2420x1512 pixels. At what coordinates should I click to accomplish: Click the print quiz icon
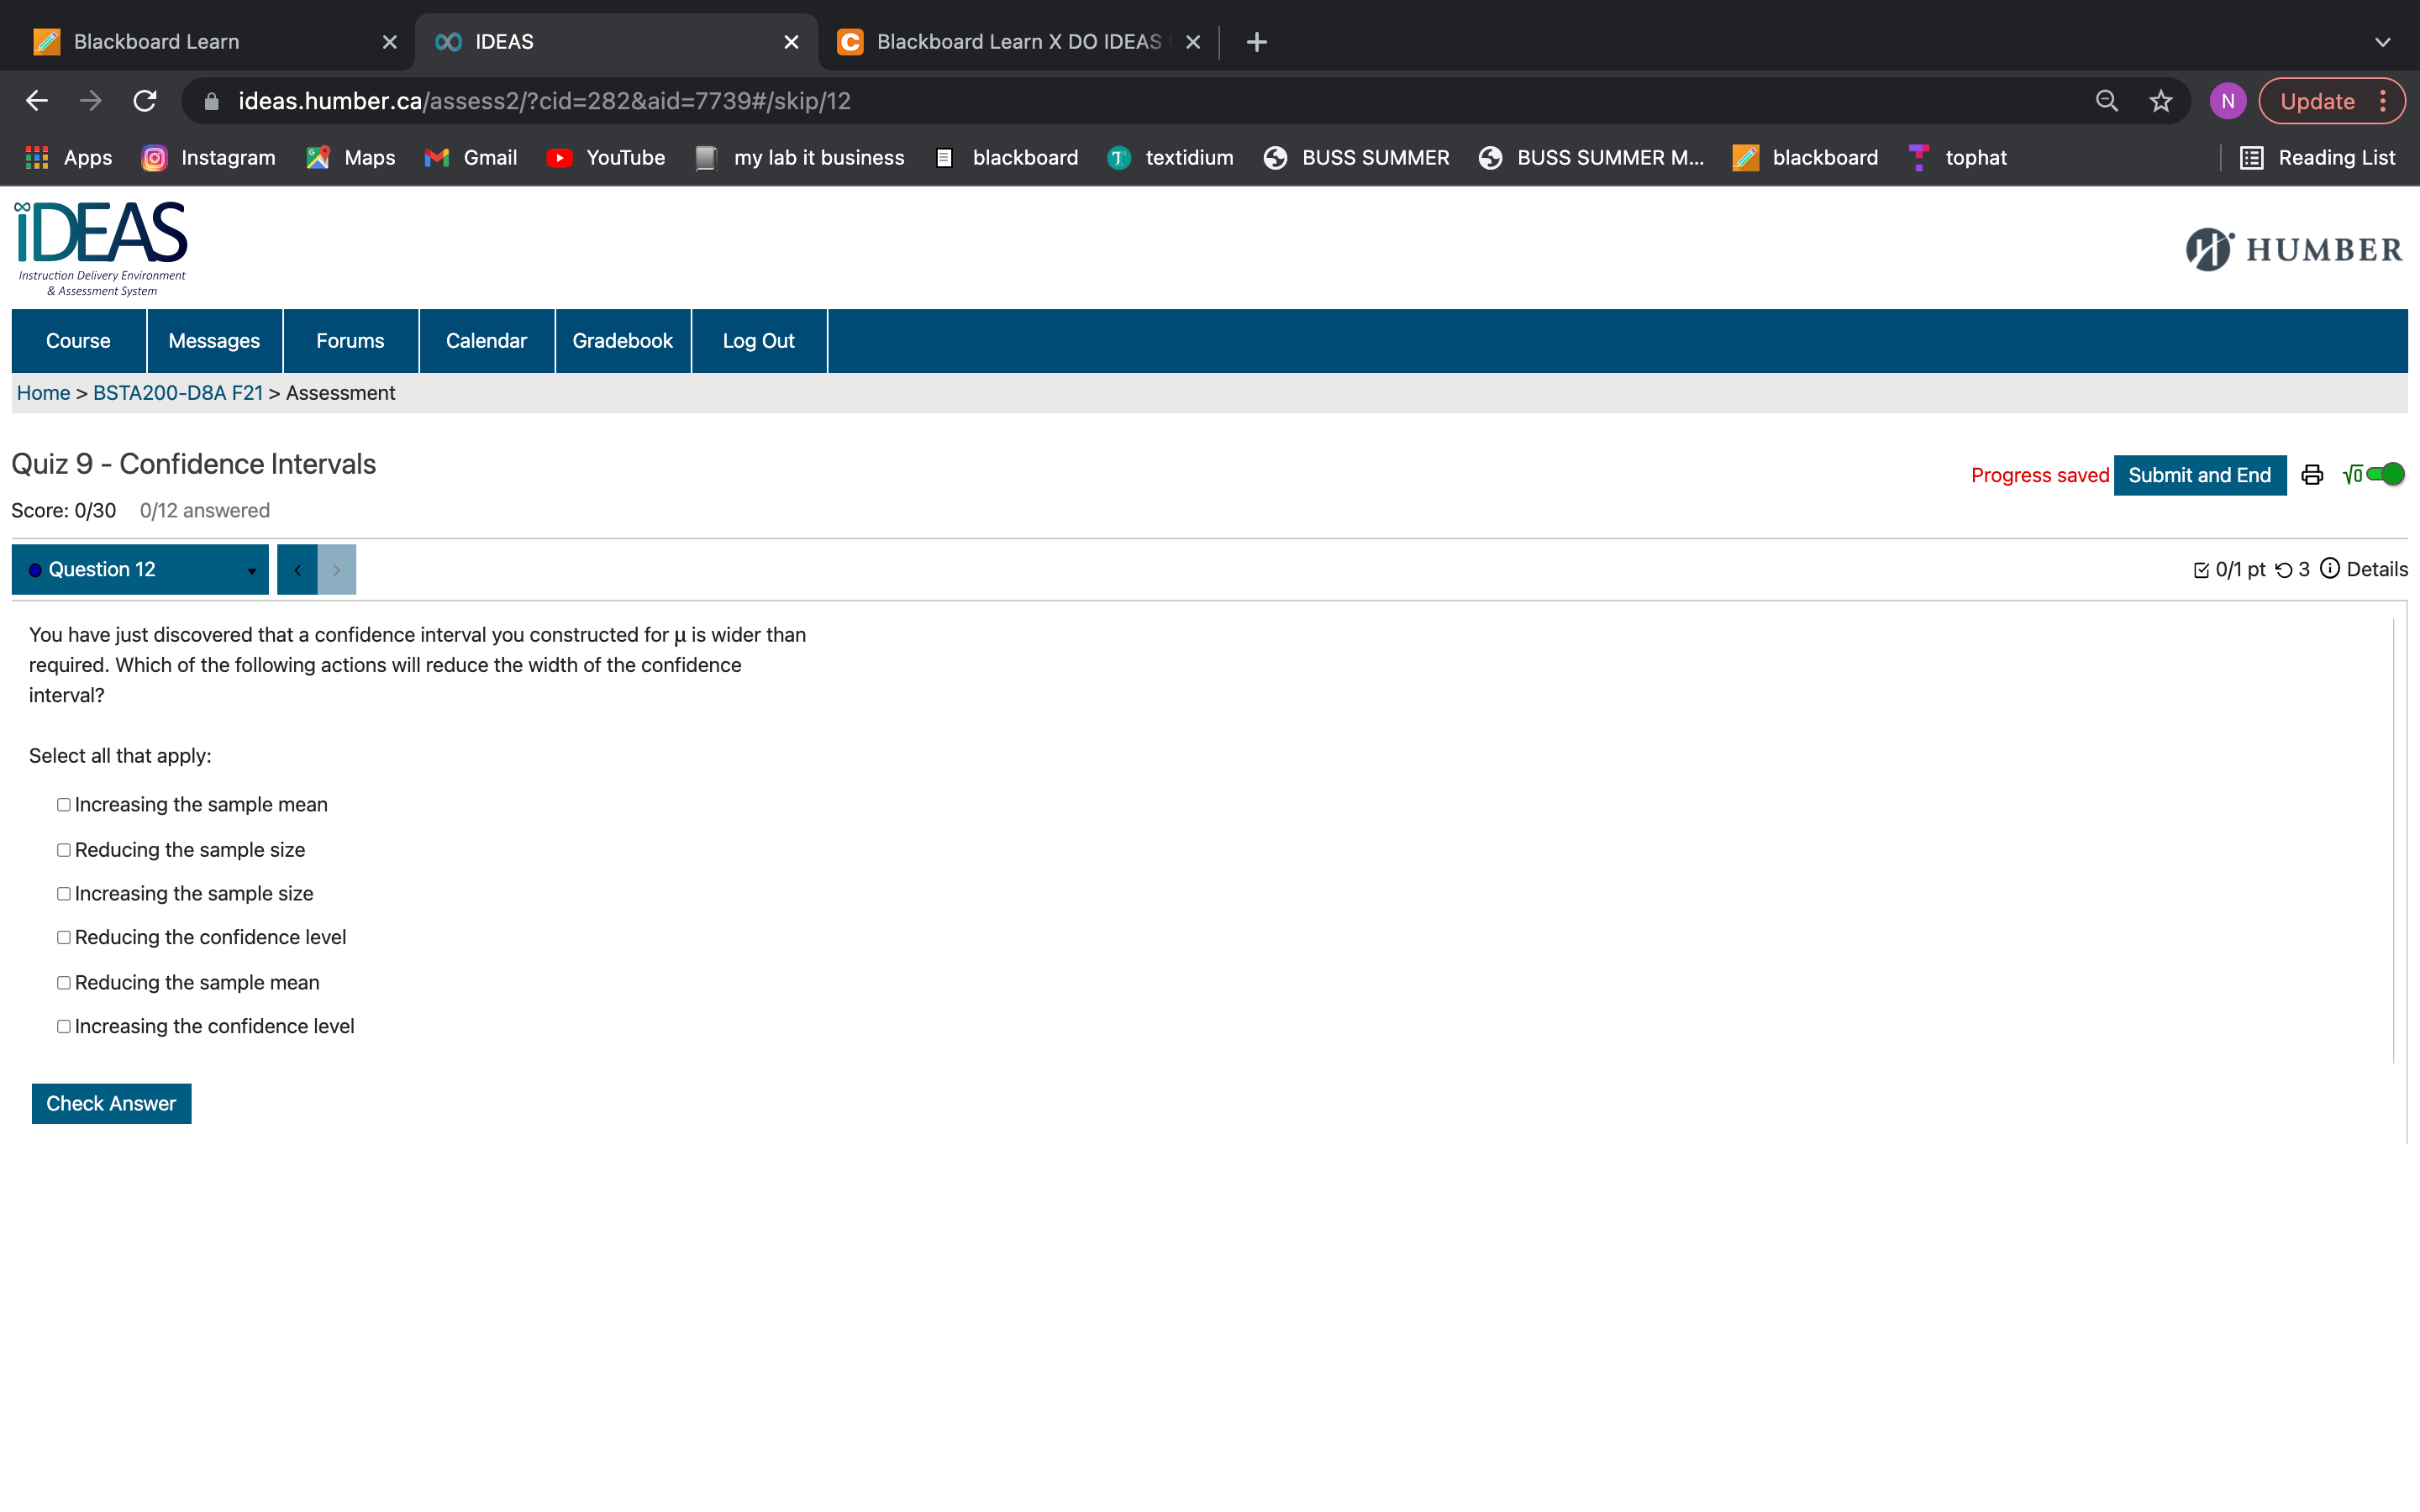pos(2311,475)
